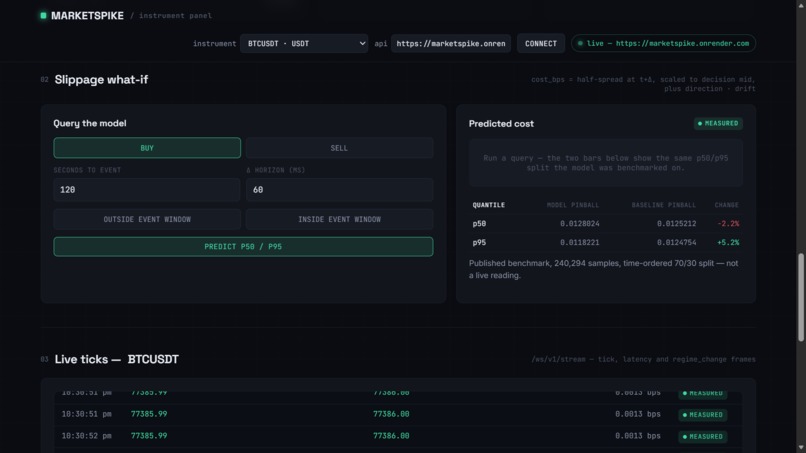Click the page vertical scrollbar thumb
Viewport: 806px width, 453px height.
tap(801, 297)
